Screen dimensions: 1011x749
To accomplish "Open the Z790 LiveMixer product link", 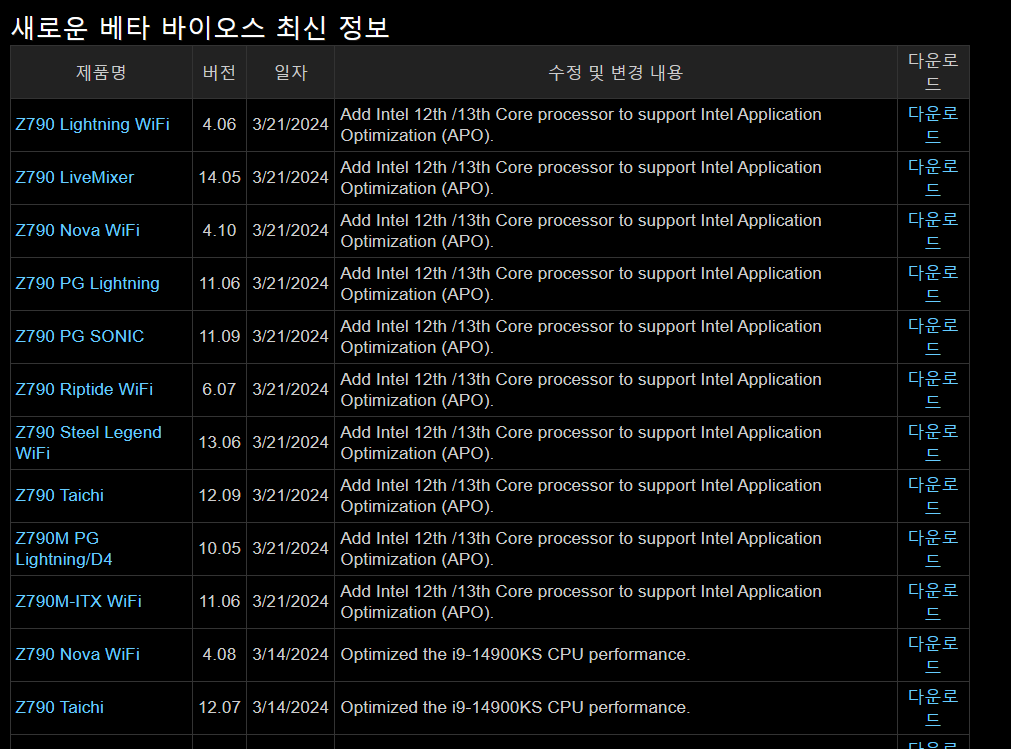I will [x=75, y=177].
